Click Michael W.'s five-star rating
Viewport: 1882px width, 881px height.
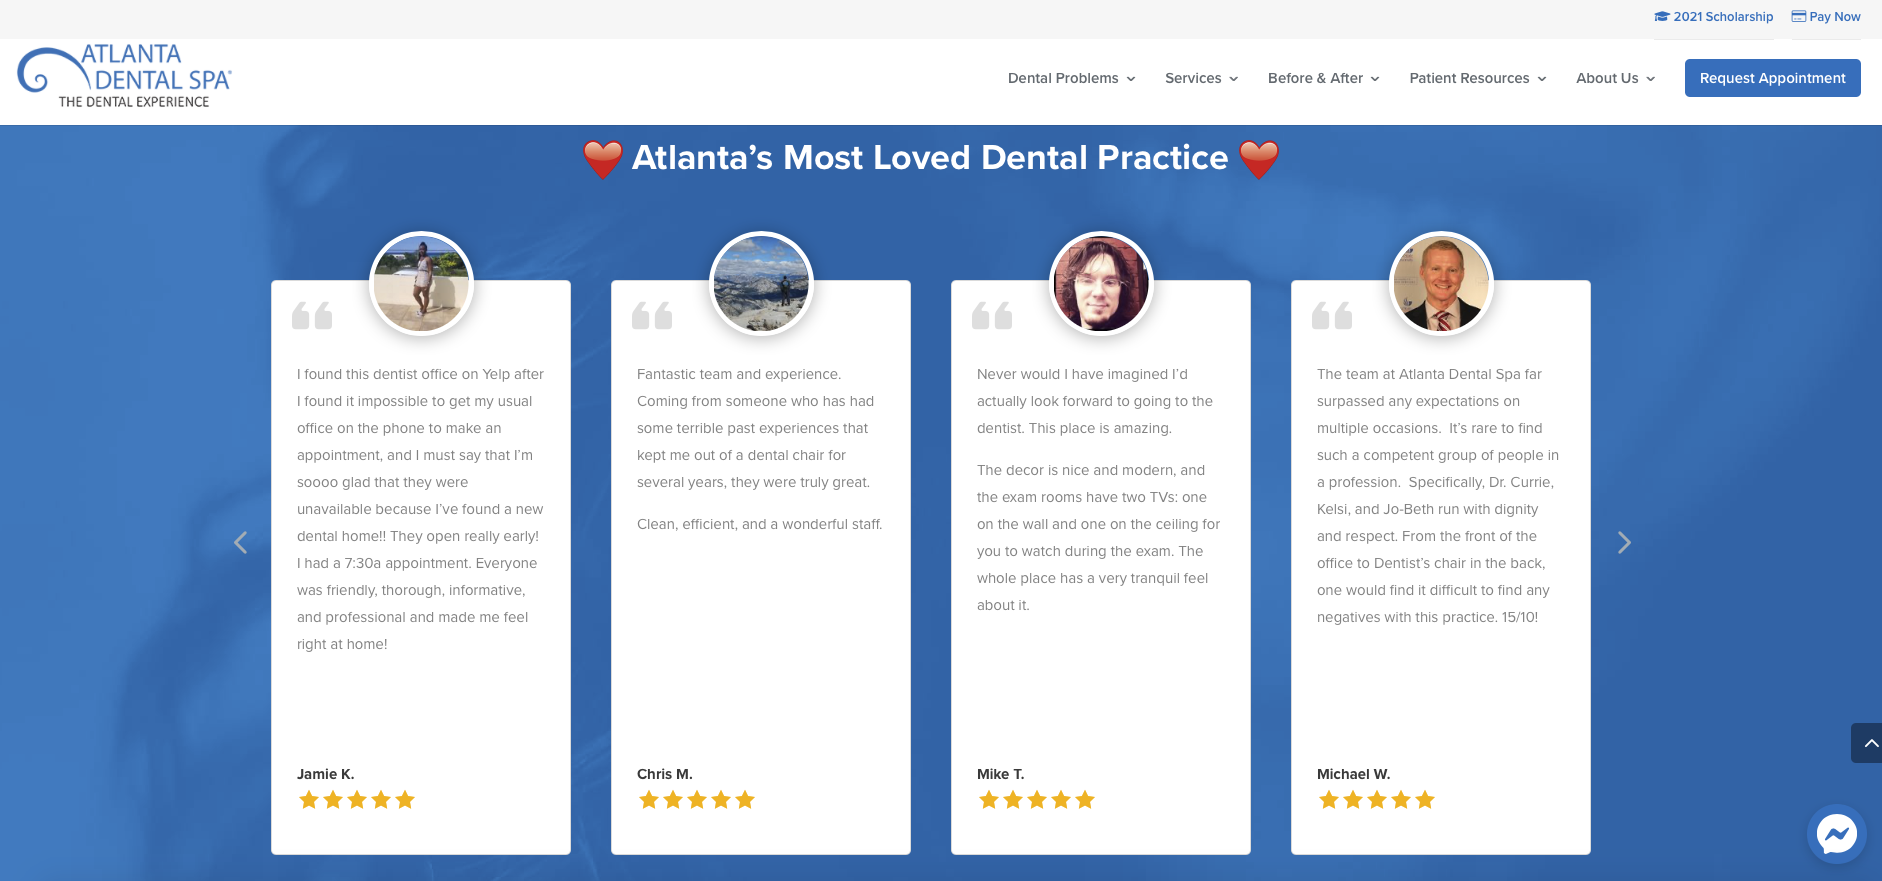tap(1377, 799)
